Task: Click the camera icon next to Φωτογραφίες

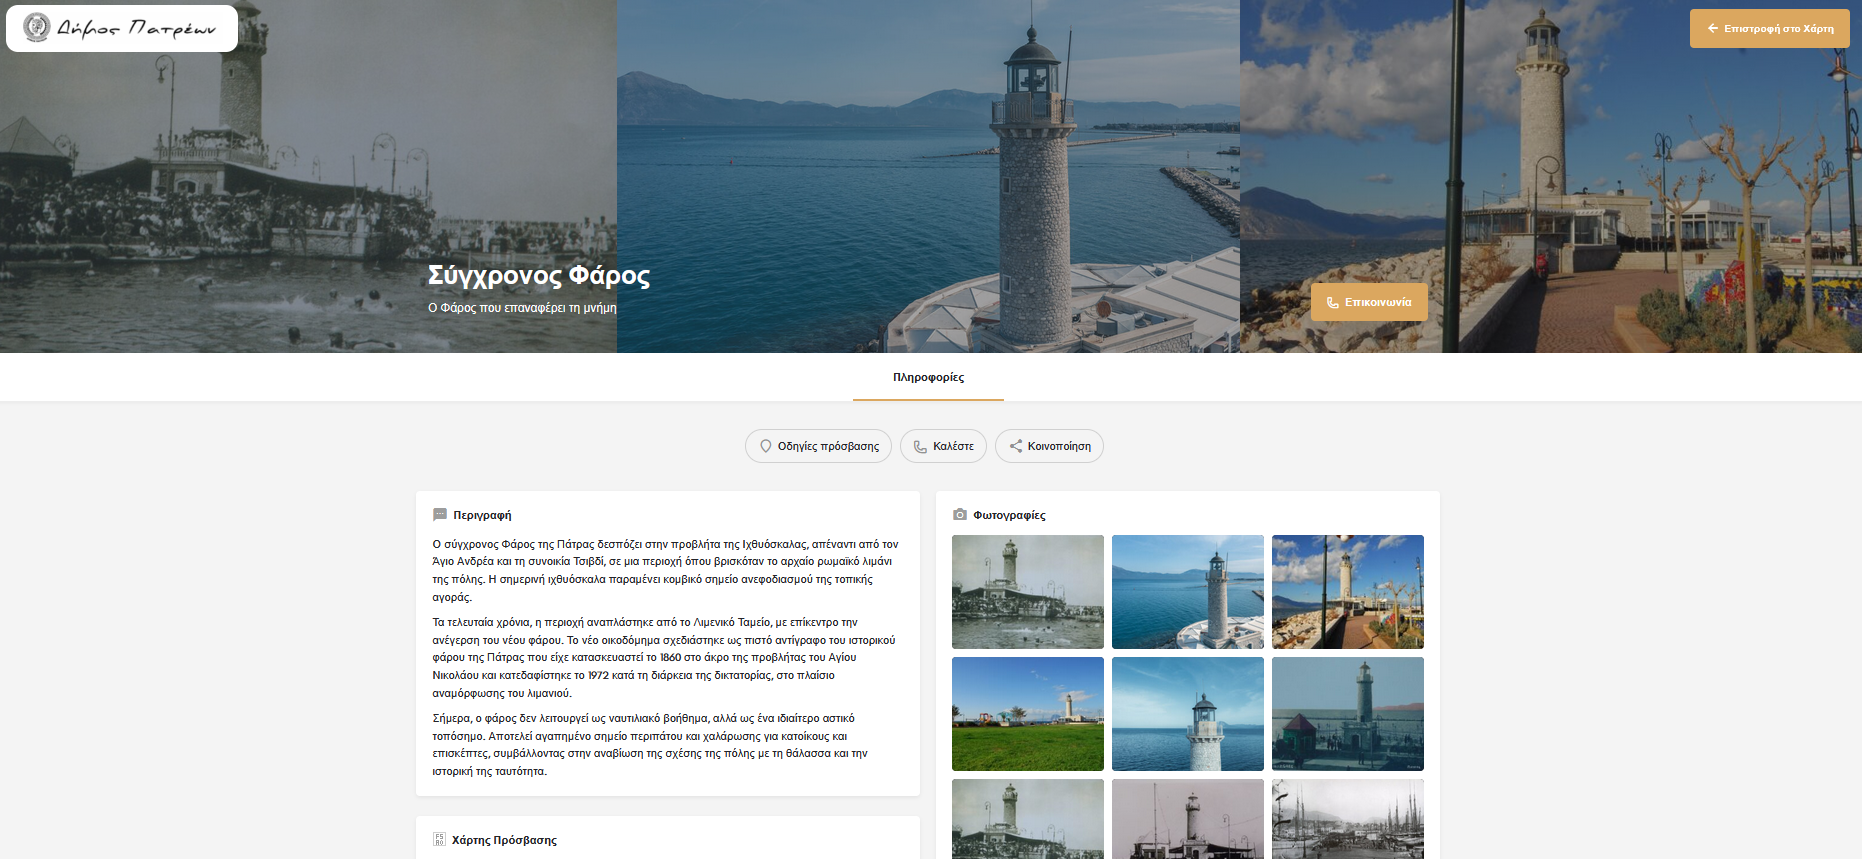Action: point(960,515)
